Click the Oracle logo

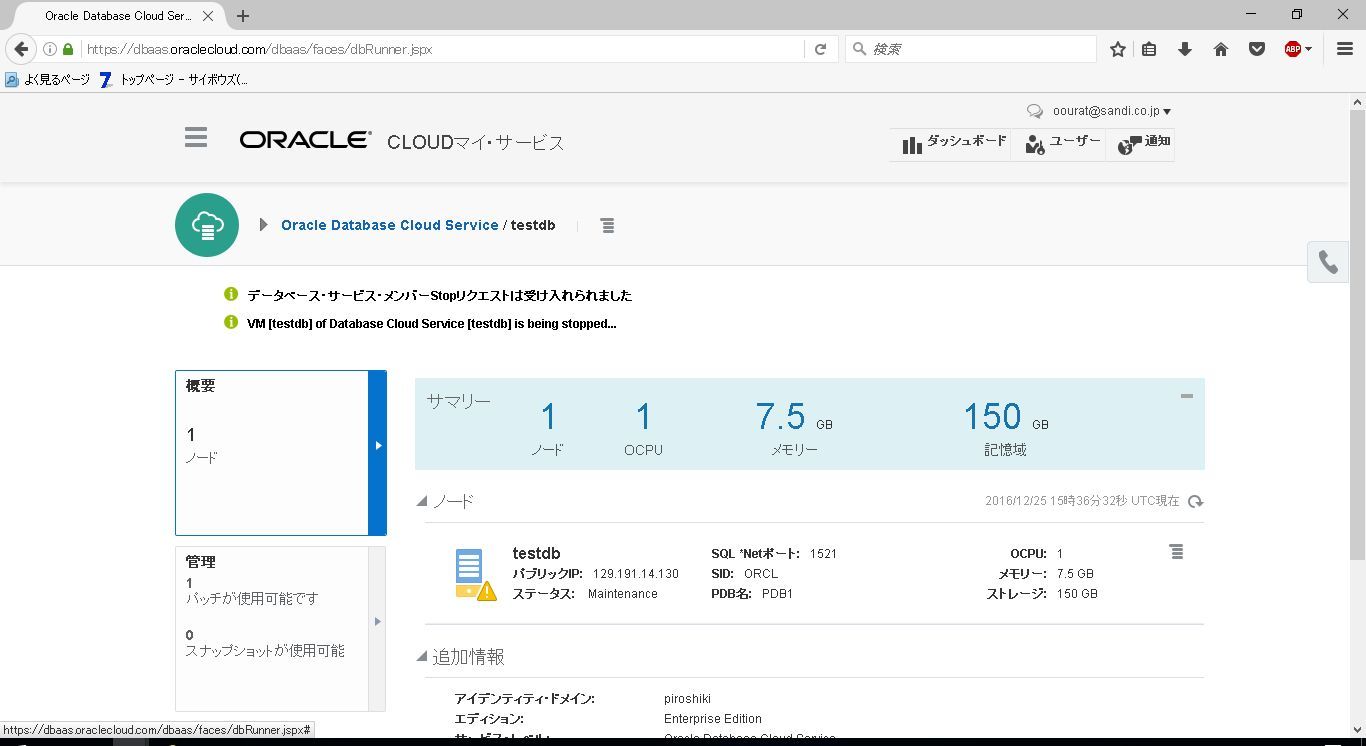point(305,140)
